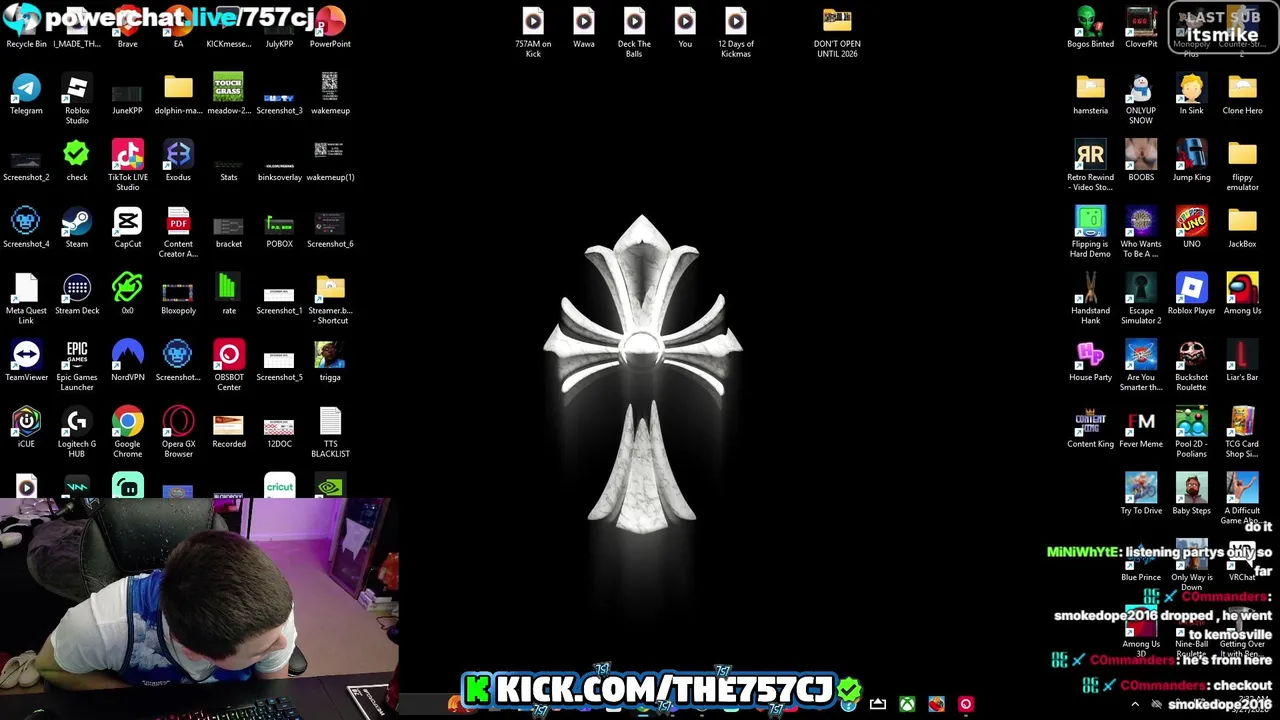Viewport: 1280px width, 720px height.
Task: Select the video file named You
Action: click(x=685, y=28)
